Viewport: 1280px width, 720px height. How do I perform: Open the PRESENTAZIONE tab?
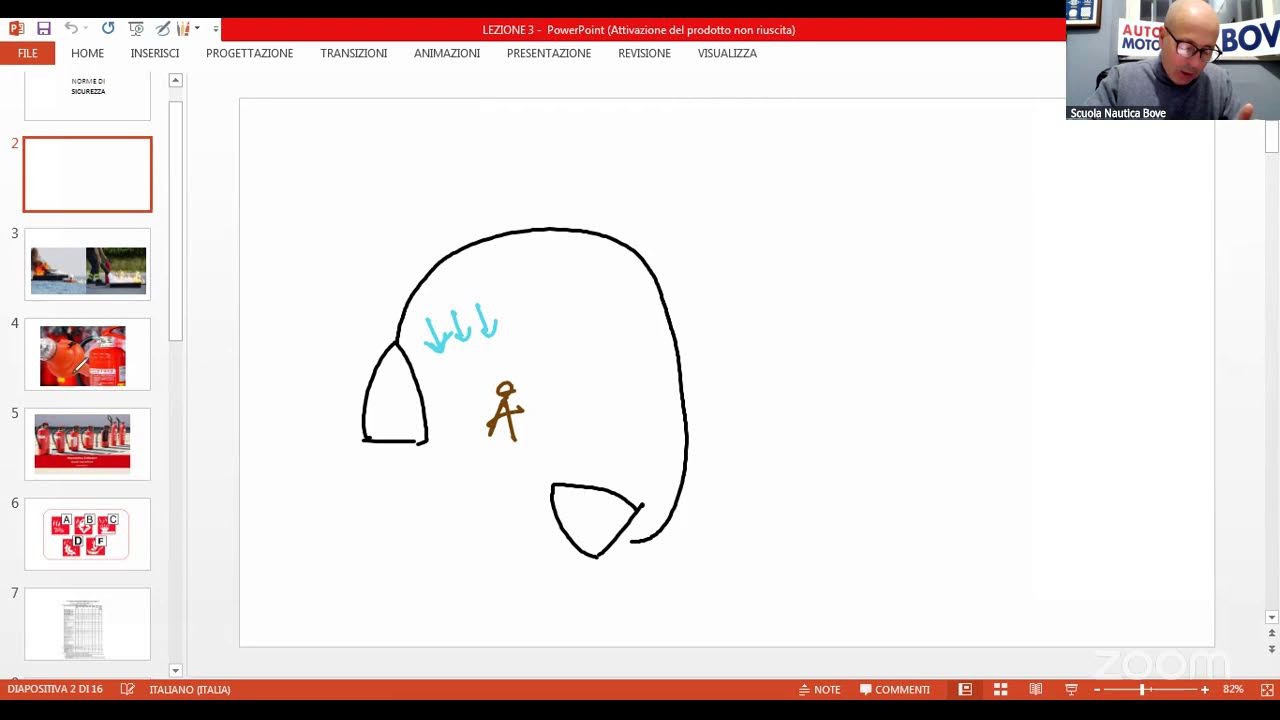[x=549, y=53]
